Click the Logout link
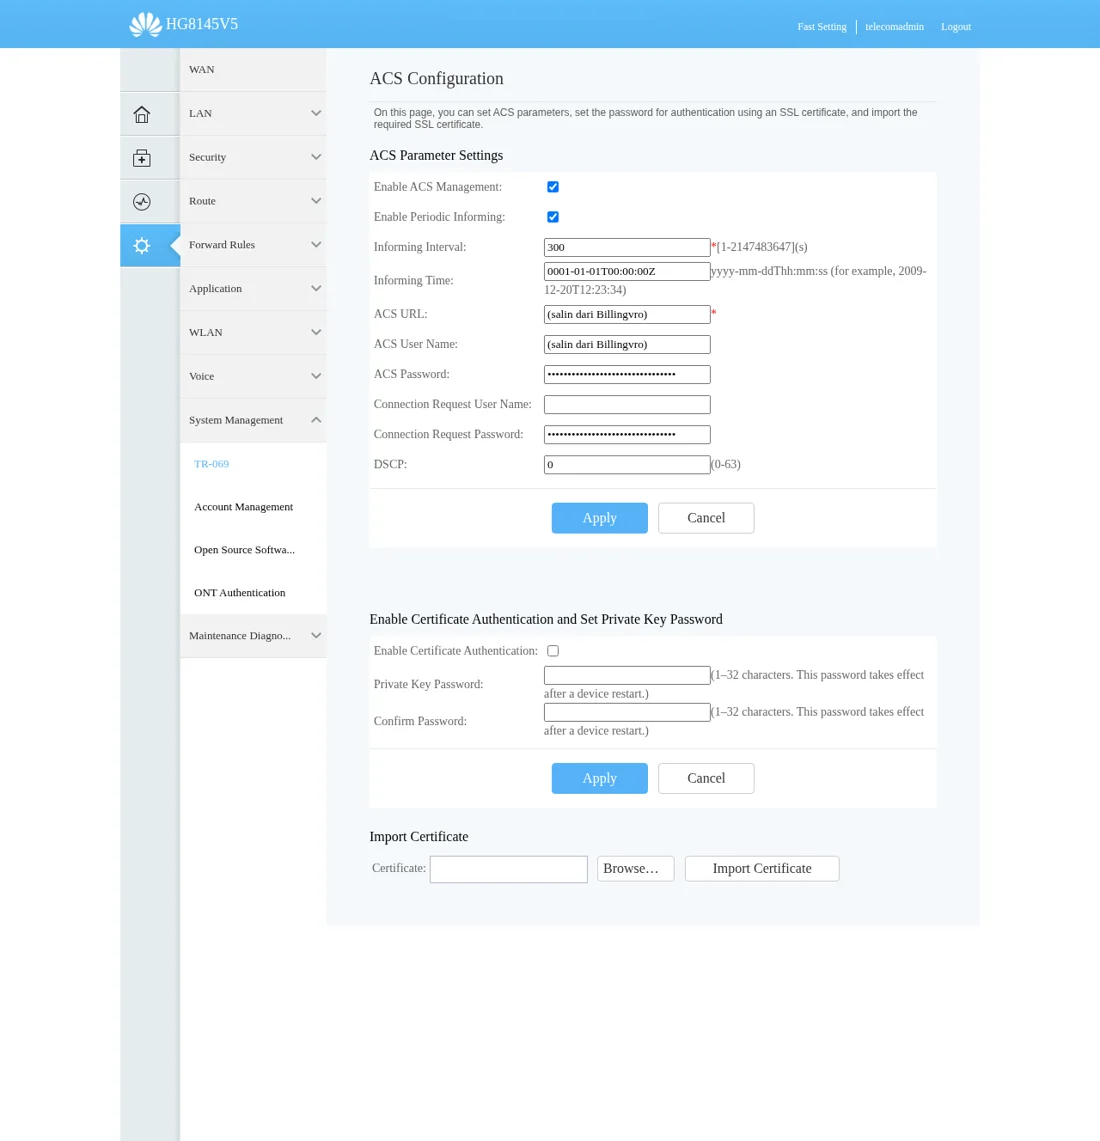The image size is (1100, 1141). click(x=955, y=27)
